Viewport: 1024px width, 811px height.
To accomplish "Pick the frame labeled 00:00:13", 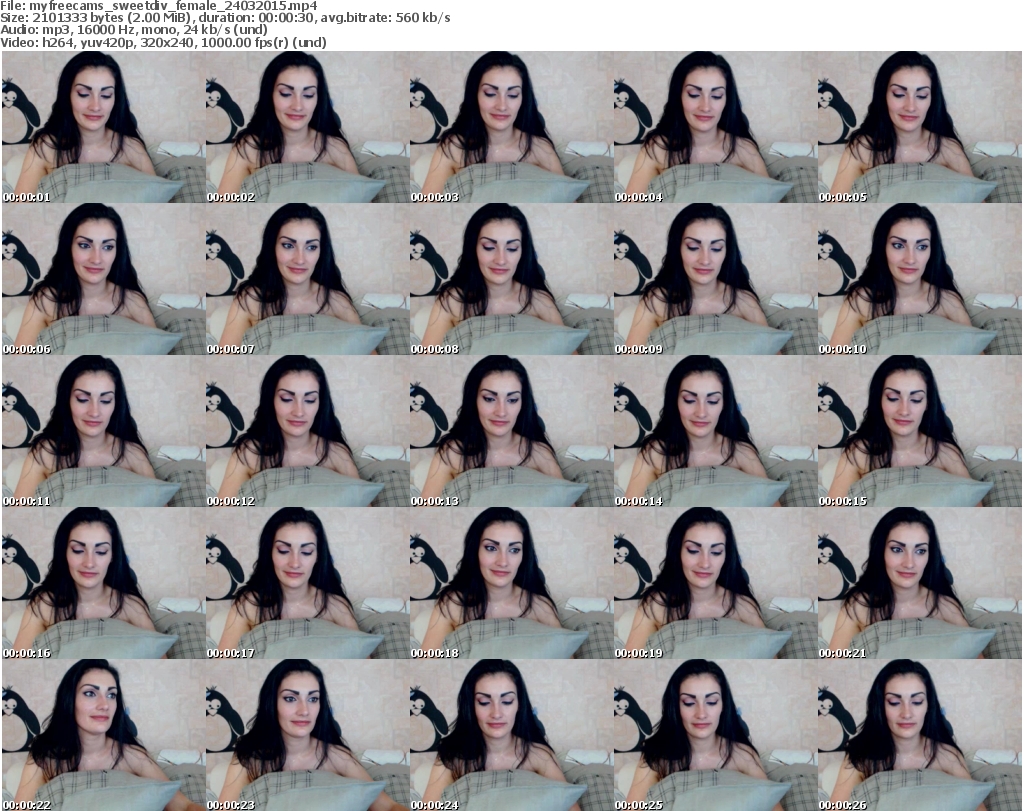I will coord(511,431).
